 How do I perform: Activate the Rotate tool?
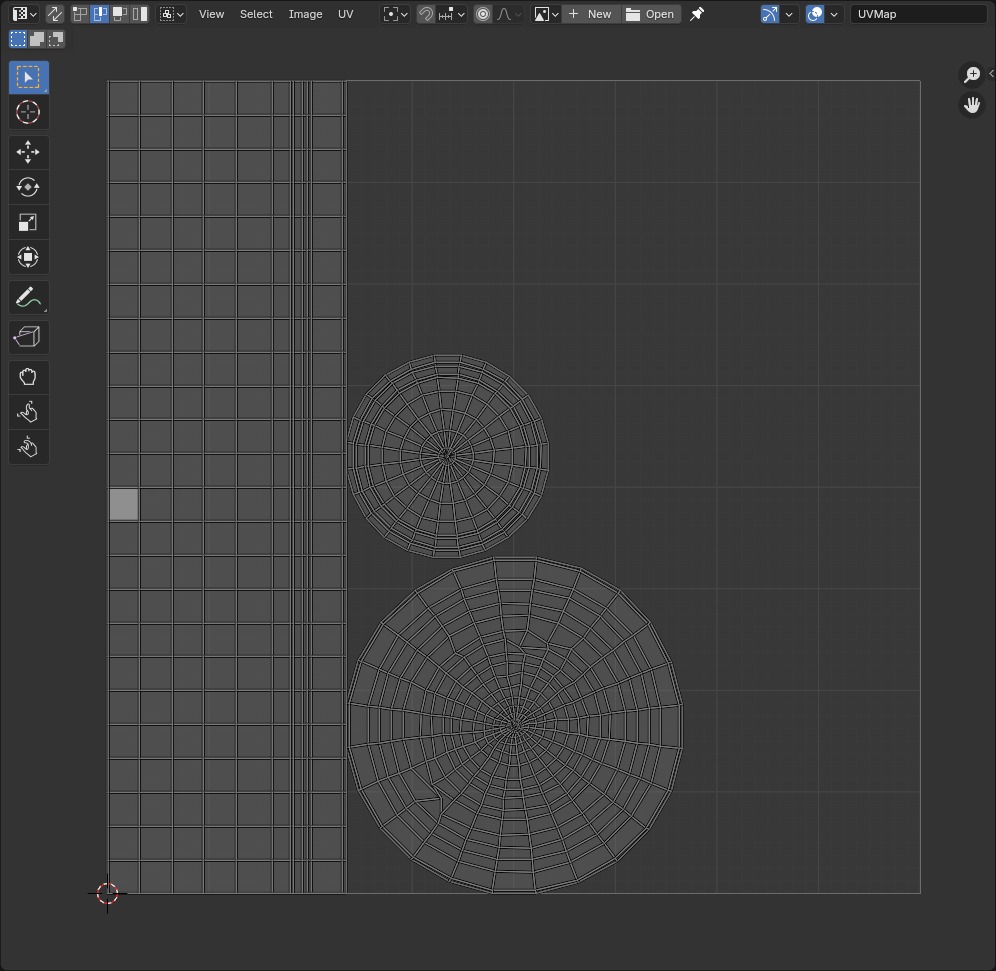(x=29, y=187)
